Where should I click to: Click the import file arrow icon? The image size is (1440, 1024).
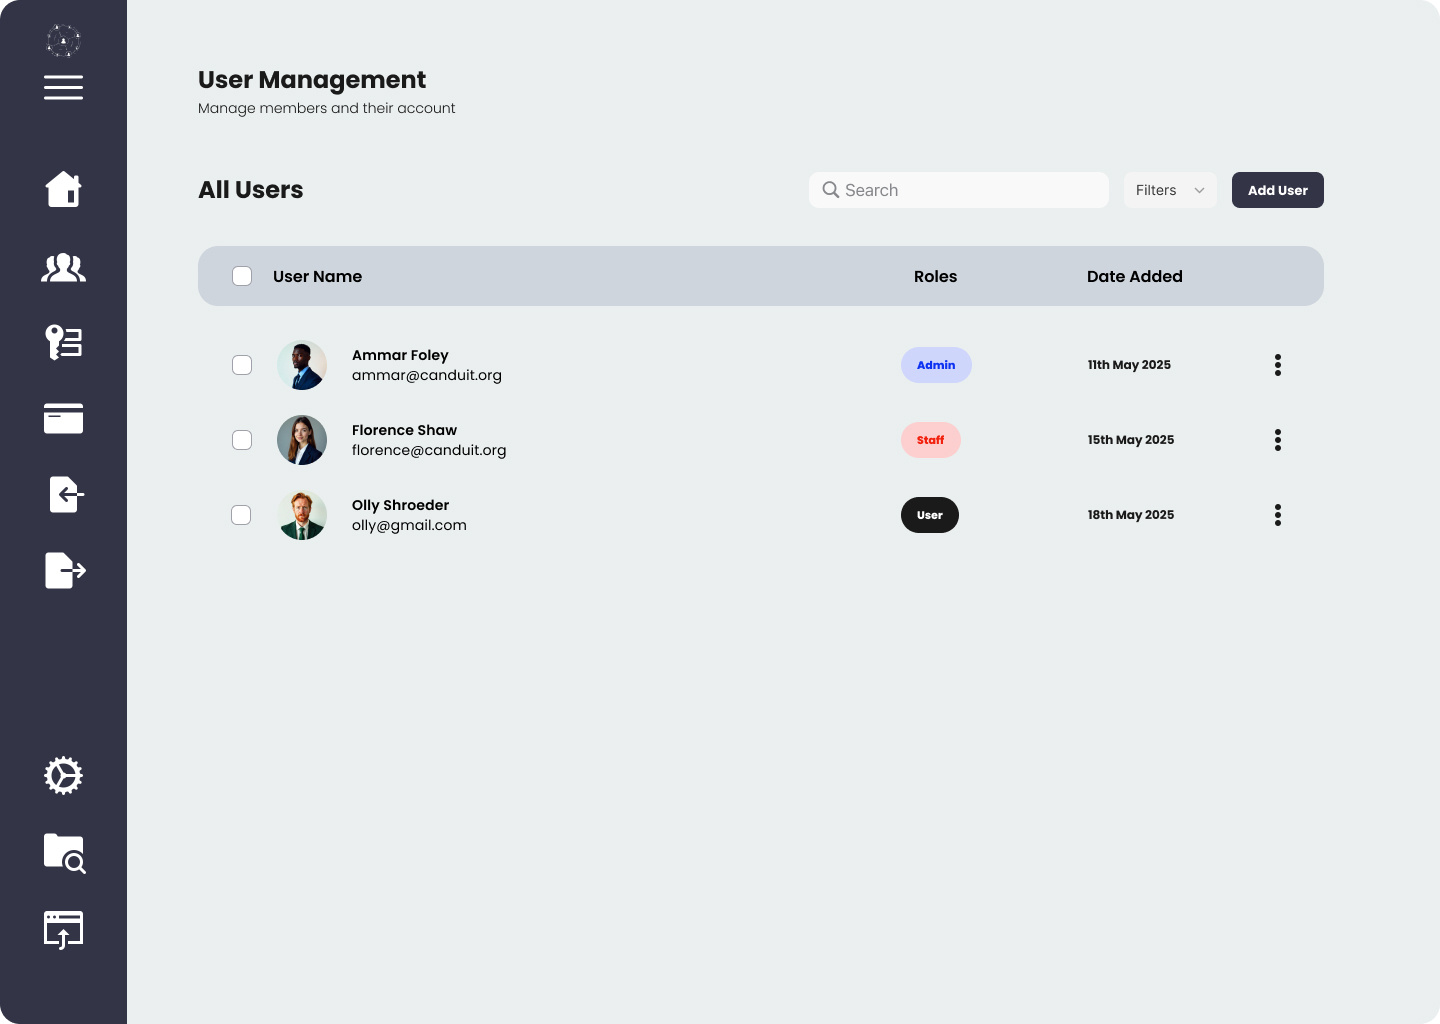coord(66,494)
